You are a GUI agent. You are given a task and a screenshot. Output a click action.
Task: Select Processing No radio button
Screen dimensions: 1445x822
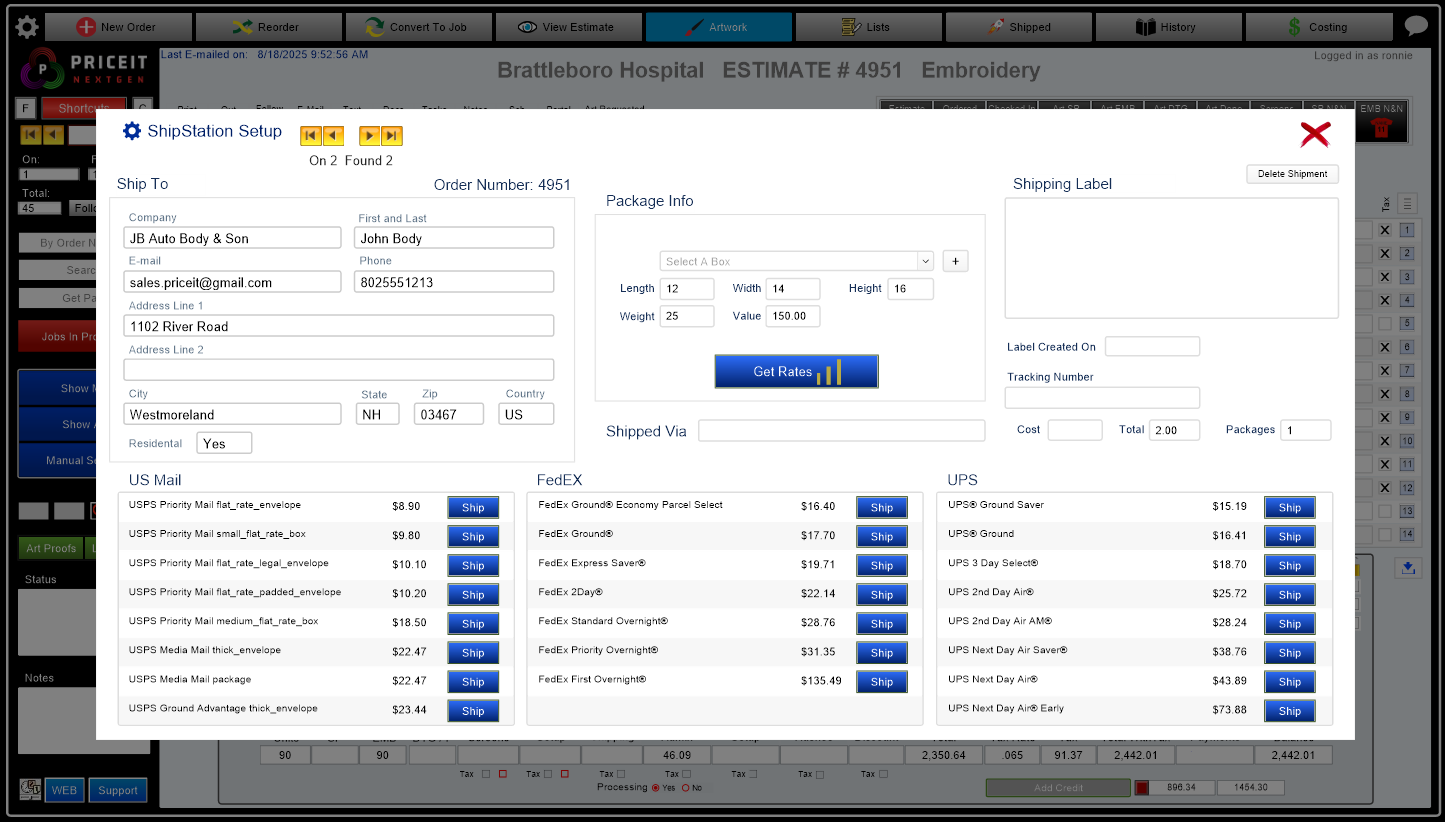coord(686,788)
